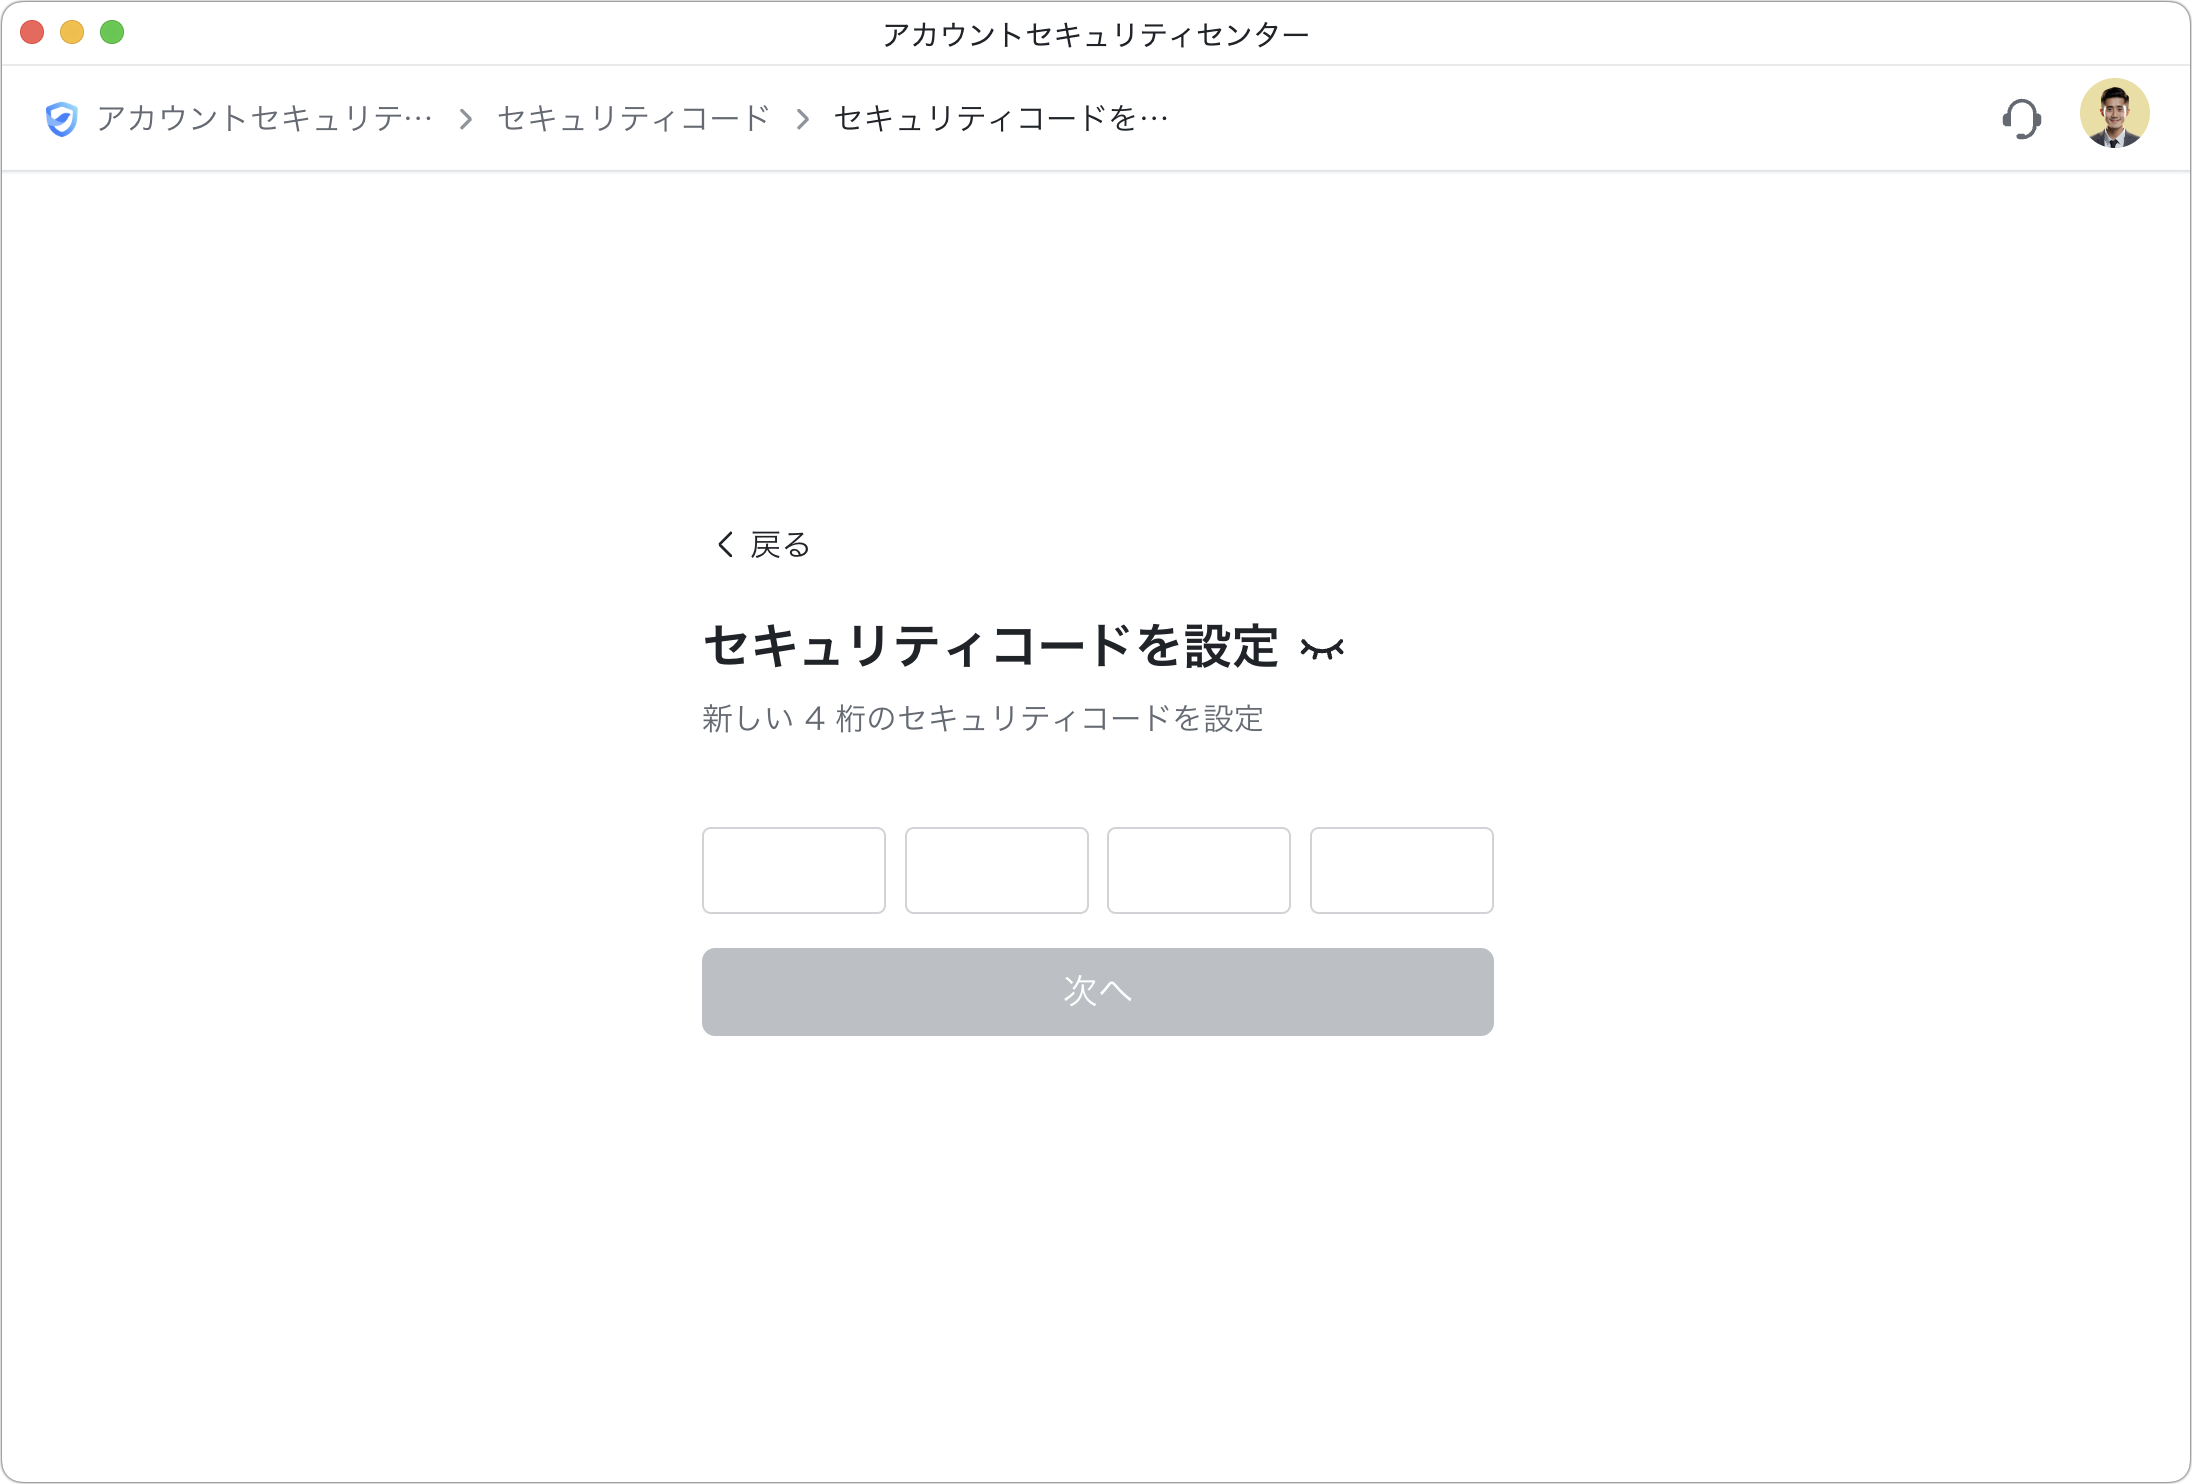
Task: Focus the first security code digit box
Action: tap(794, 870)
